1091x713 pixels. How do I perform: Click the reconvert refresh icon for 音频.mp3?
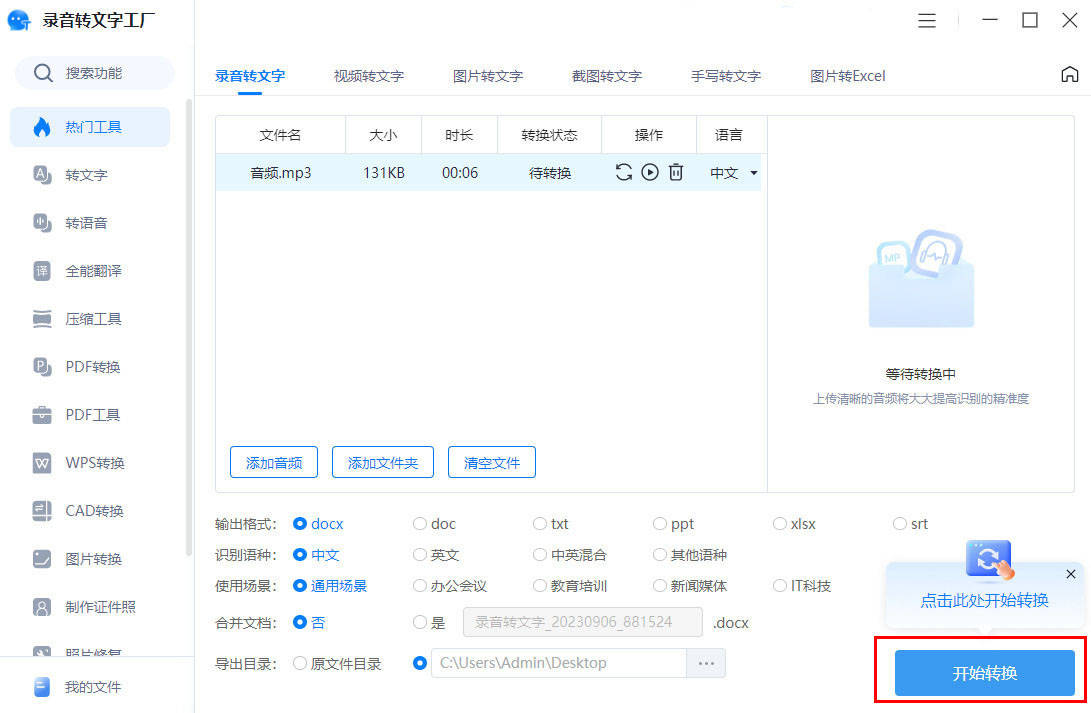coord(623,172)
